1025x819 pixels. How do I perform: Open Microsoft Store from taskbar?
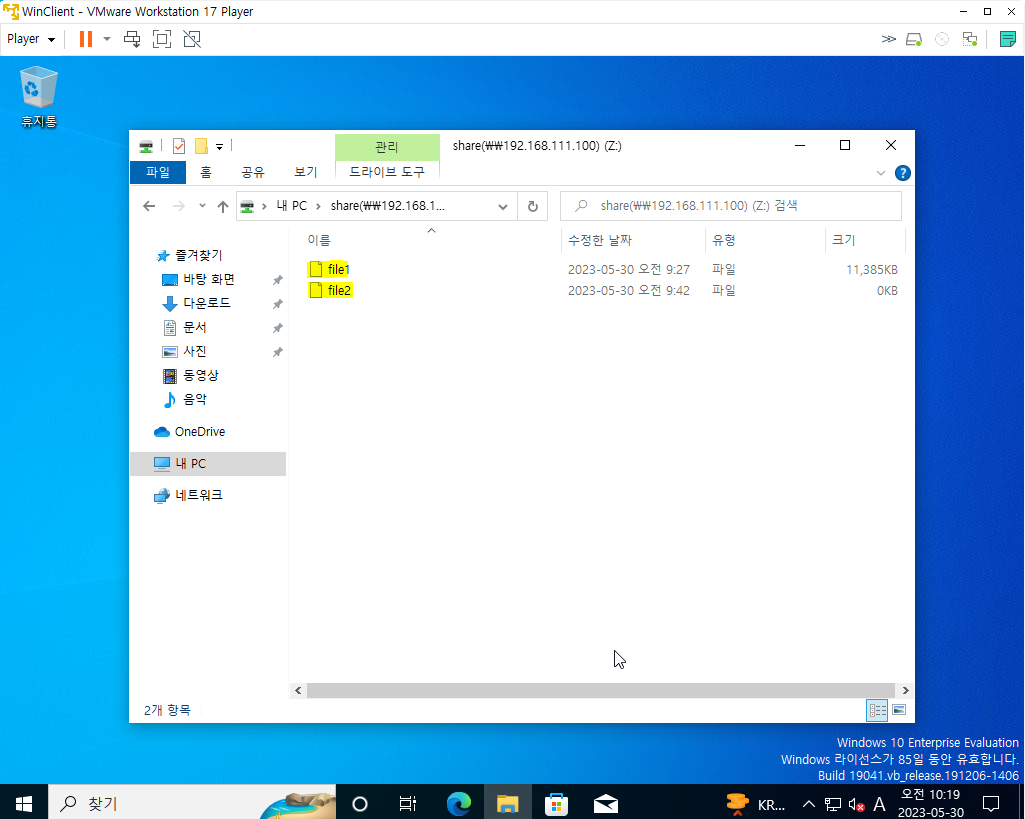click(x=556, y=803)
